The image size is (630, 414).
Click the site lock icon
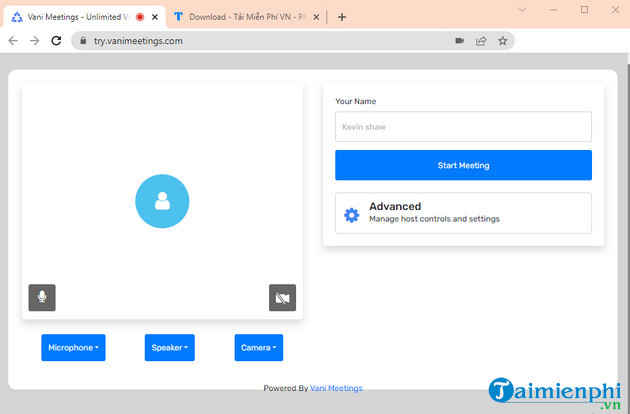[84, 41]
